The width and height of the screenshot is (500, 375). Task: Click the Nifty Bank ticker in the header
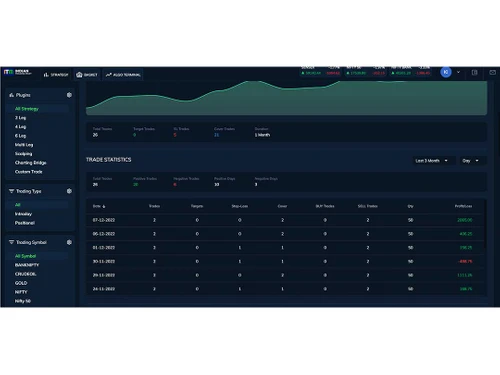(411, 71)
